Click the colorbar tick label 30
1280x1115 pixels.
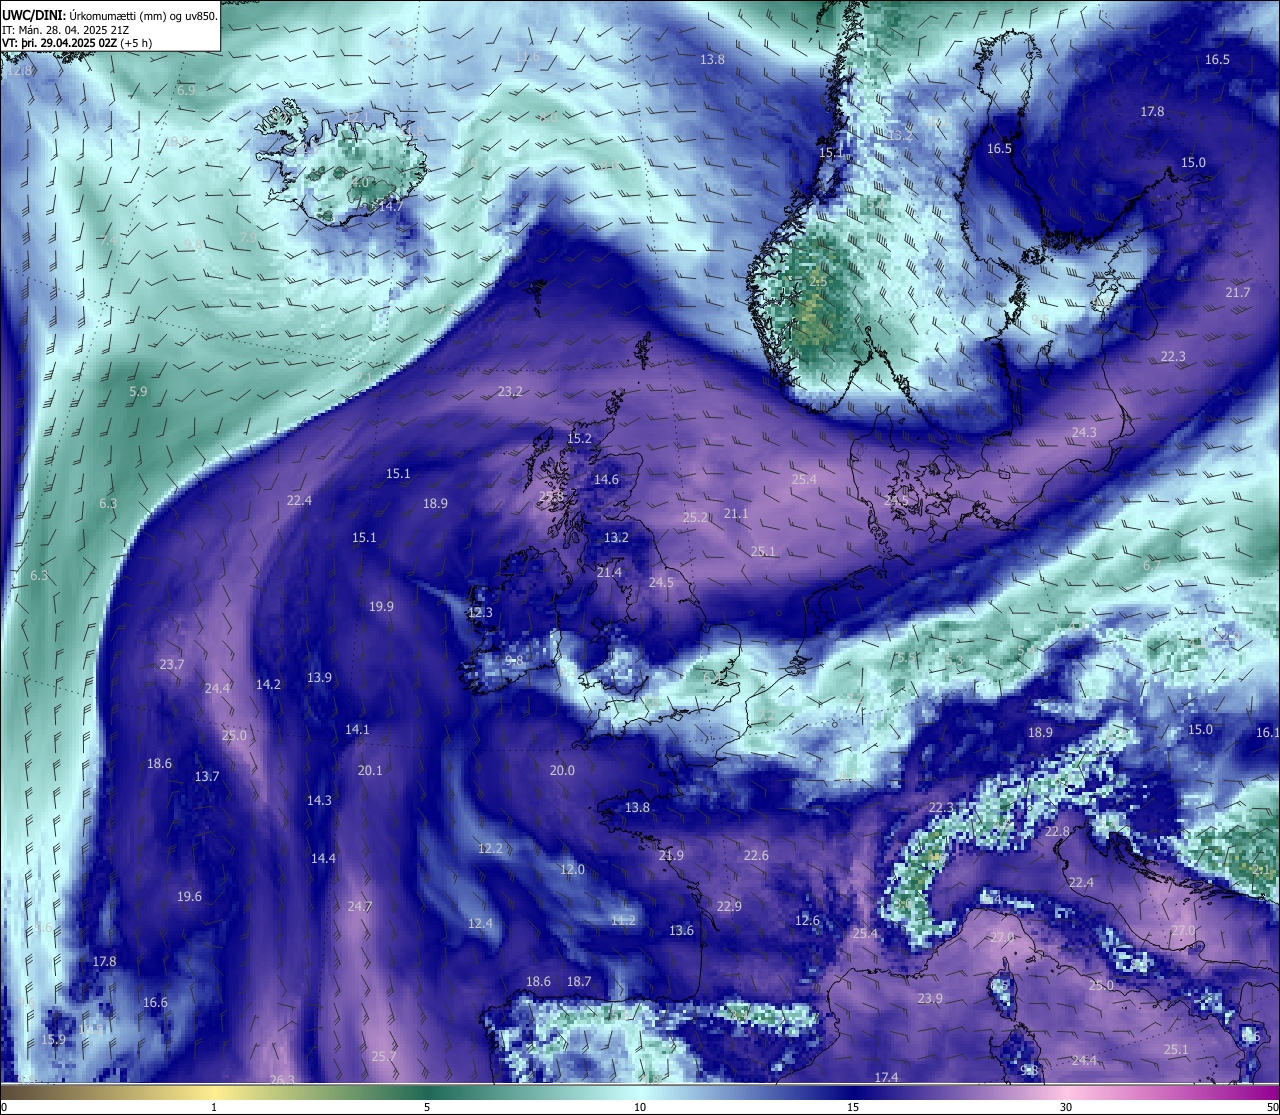click(1066, 1107)
